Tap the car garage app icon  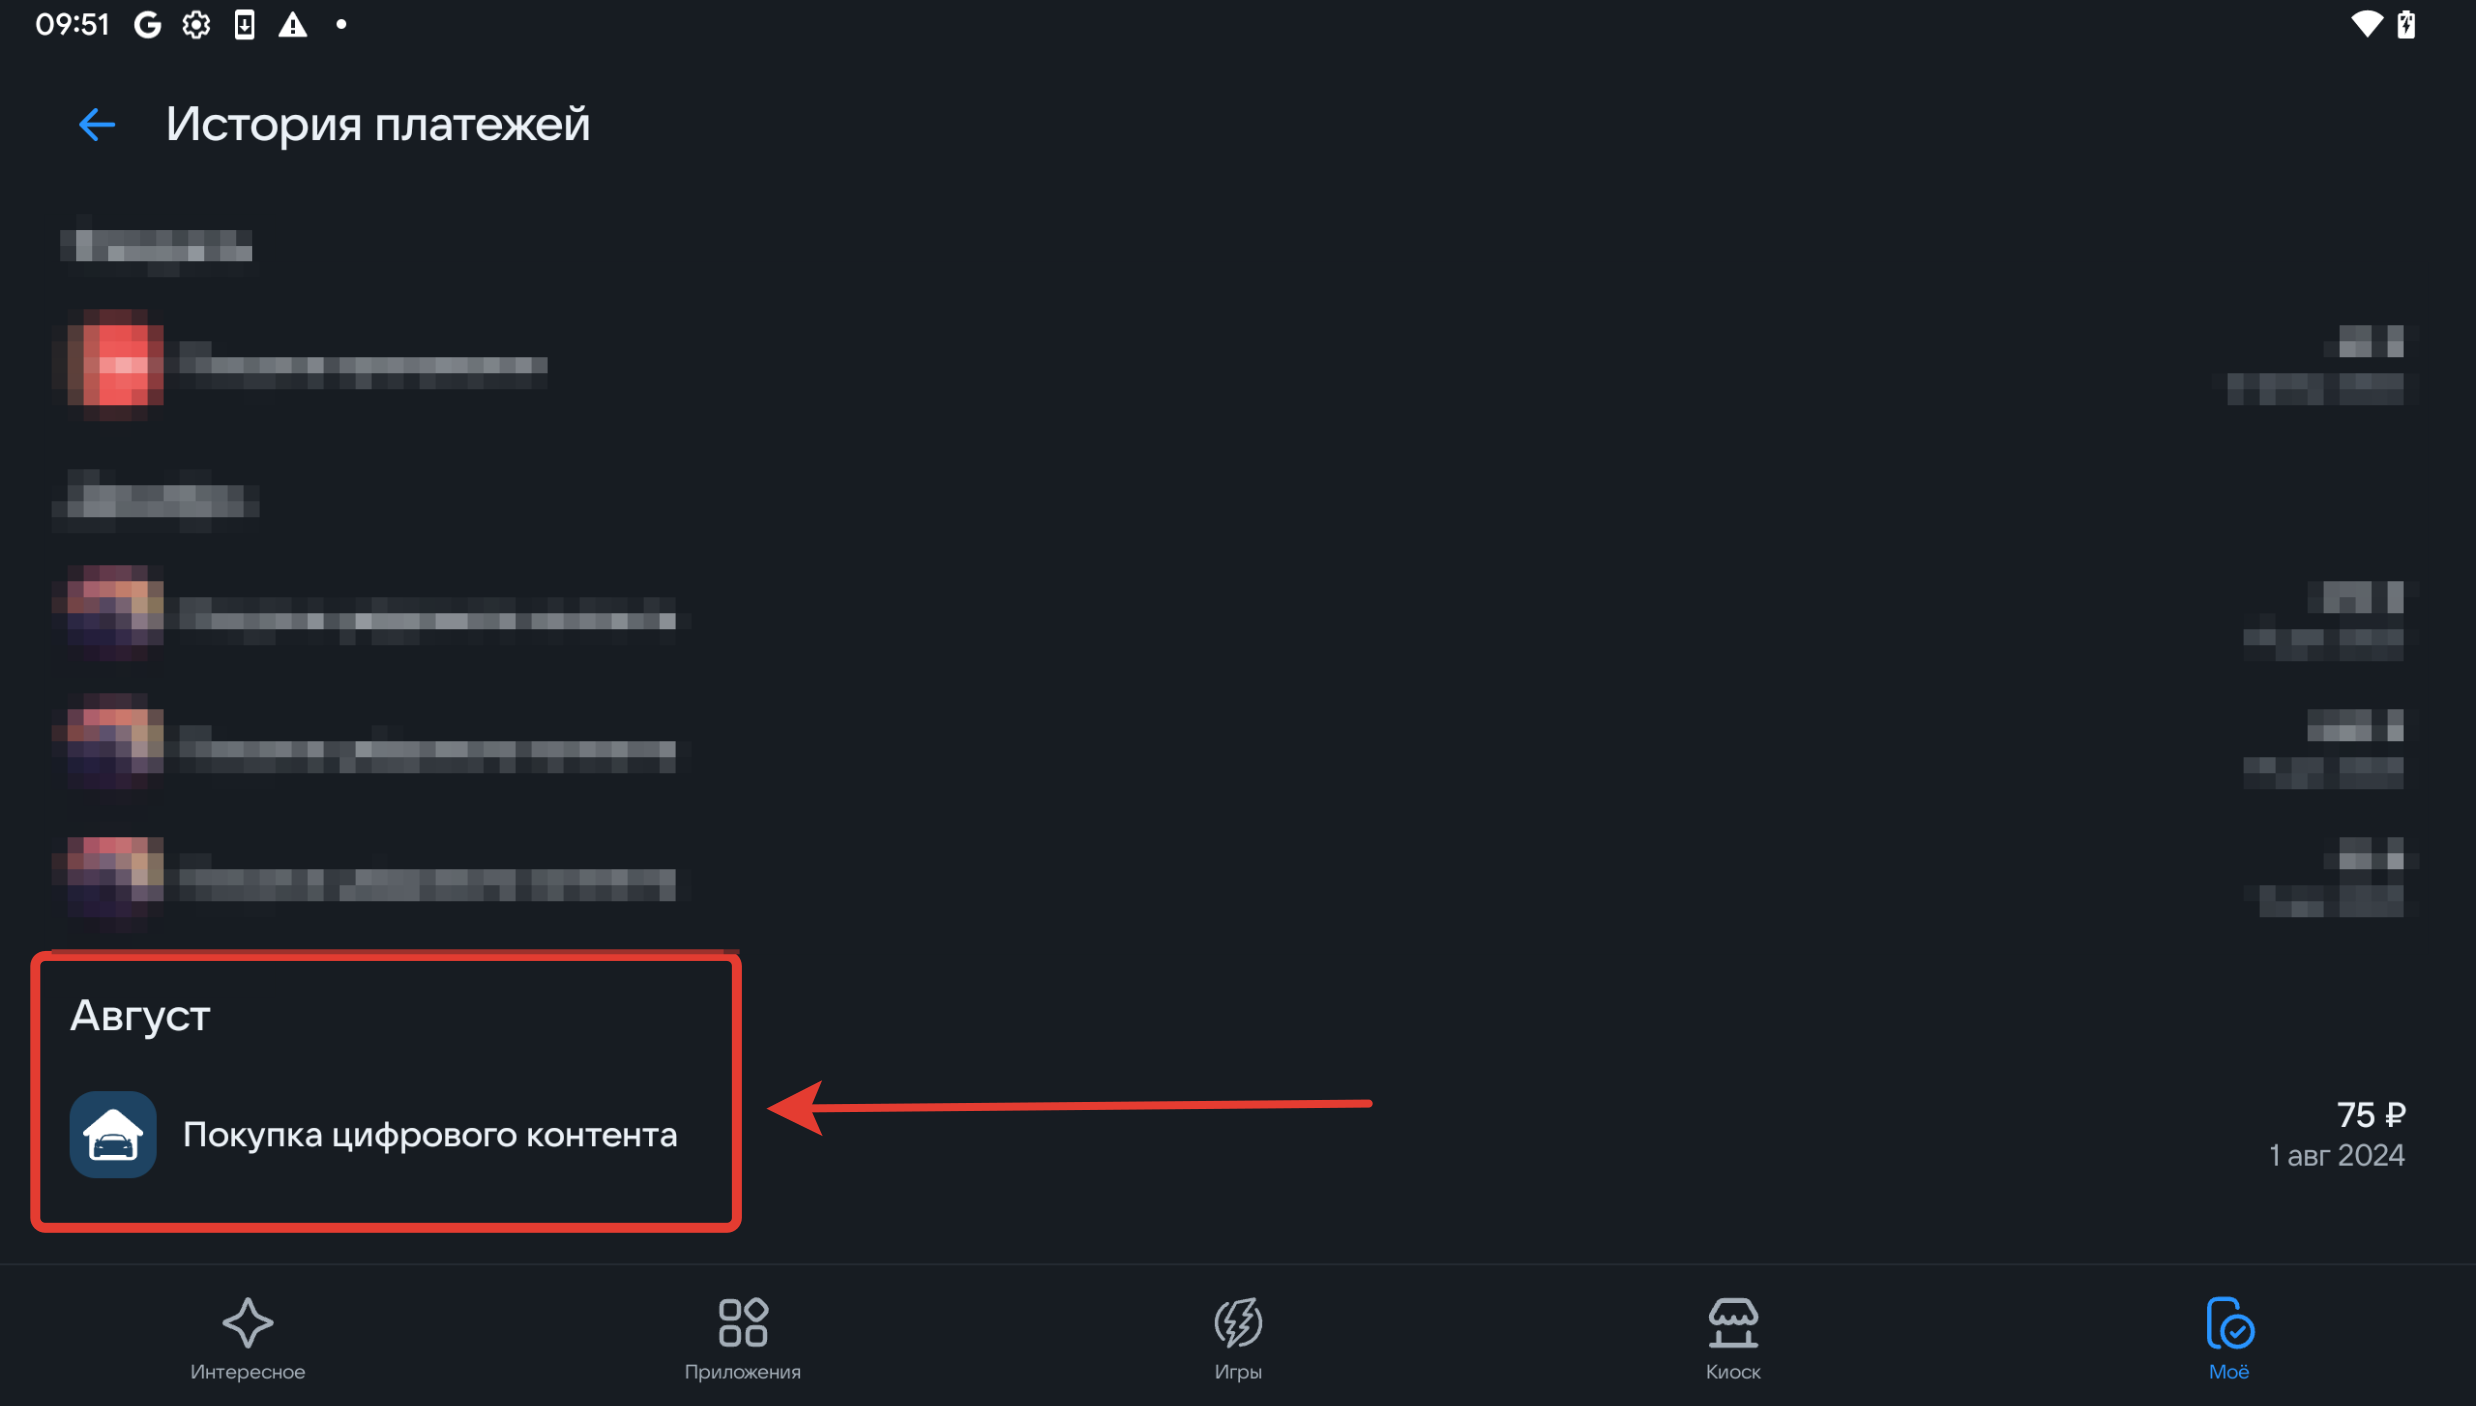click(113, 1135)
